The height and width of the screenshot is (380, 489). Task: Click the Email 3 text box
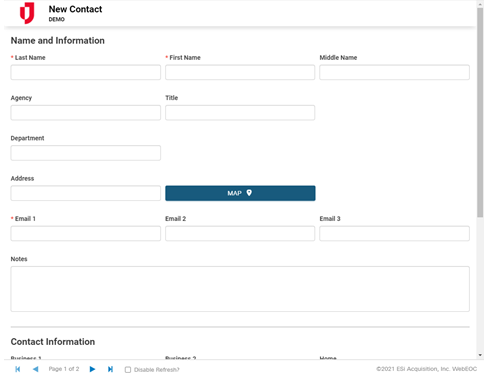[394, 233]
